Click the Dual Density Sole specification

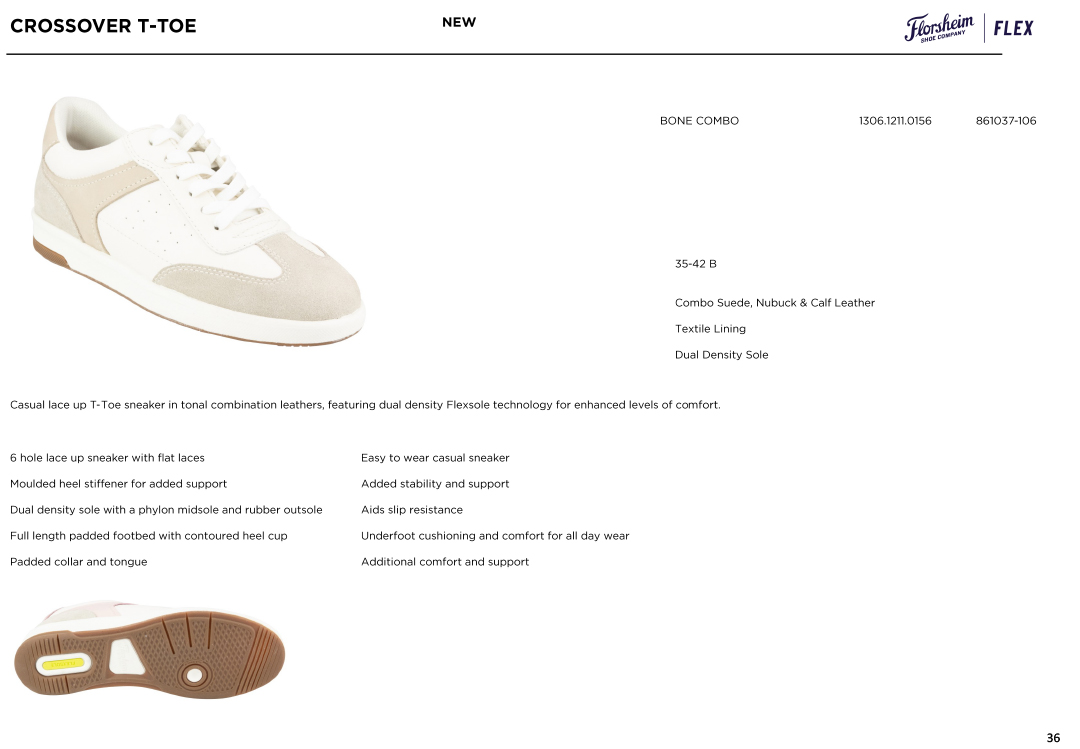[721, 355]
